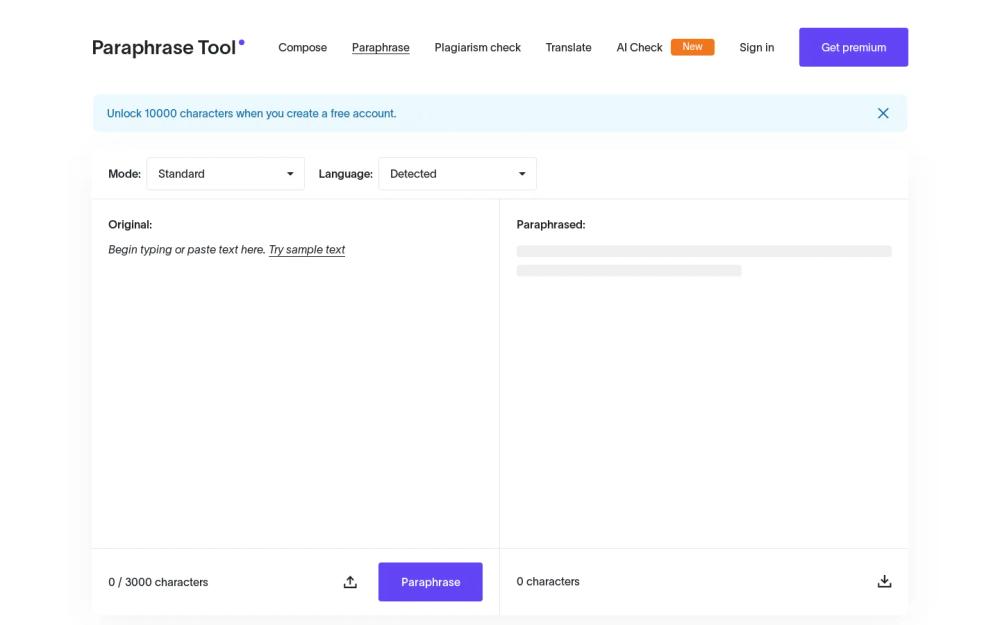Dismiss the unlock characters banner
The image size is (1000, 625).
883,114
